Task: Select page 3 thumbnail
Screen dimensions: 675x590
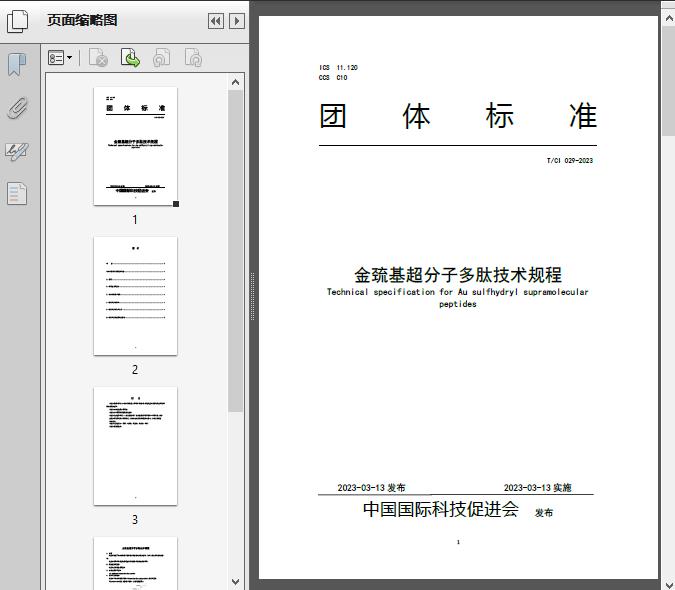Action: pyautogui.click(x=135, y=446)
